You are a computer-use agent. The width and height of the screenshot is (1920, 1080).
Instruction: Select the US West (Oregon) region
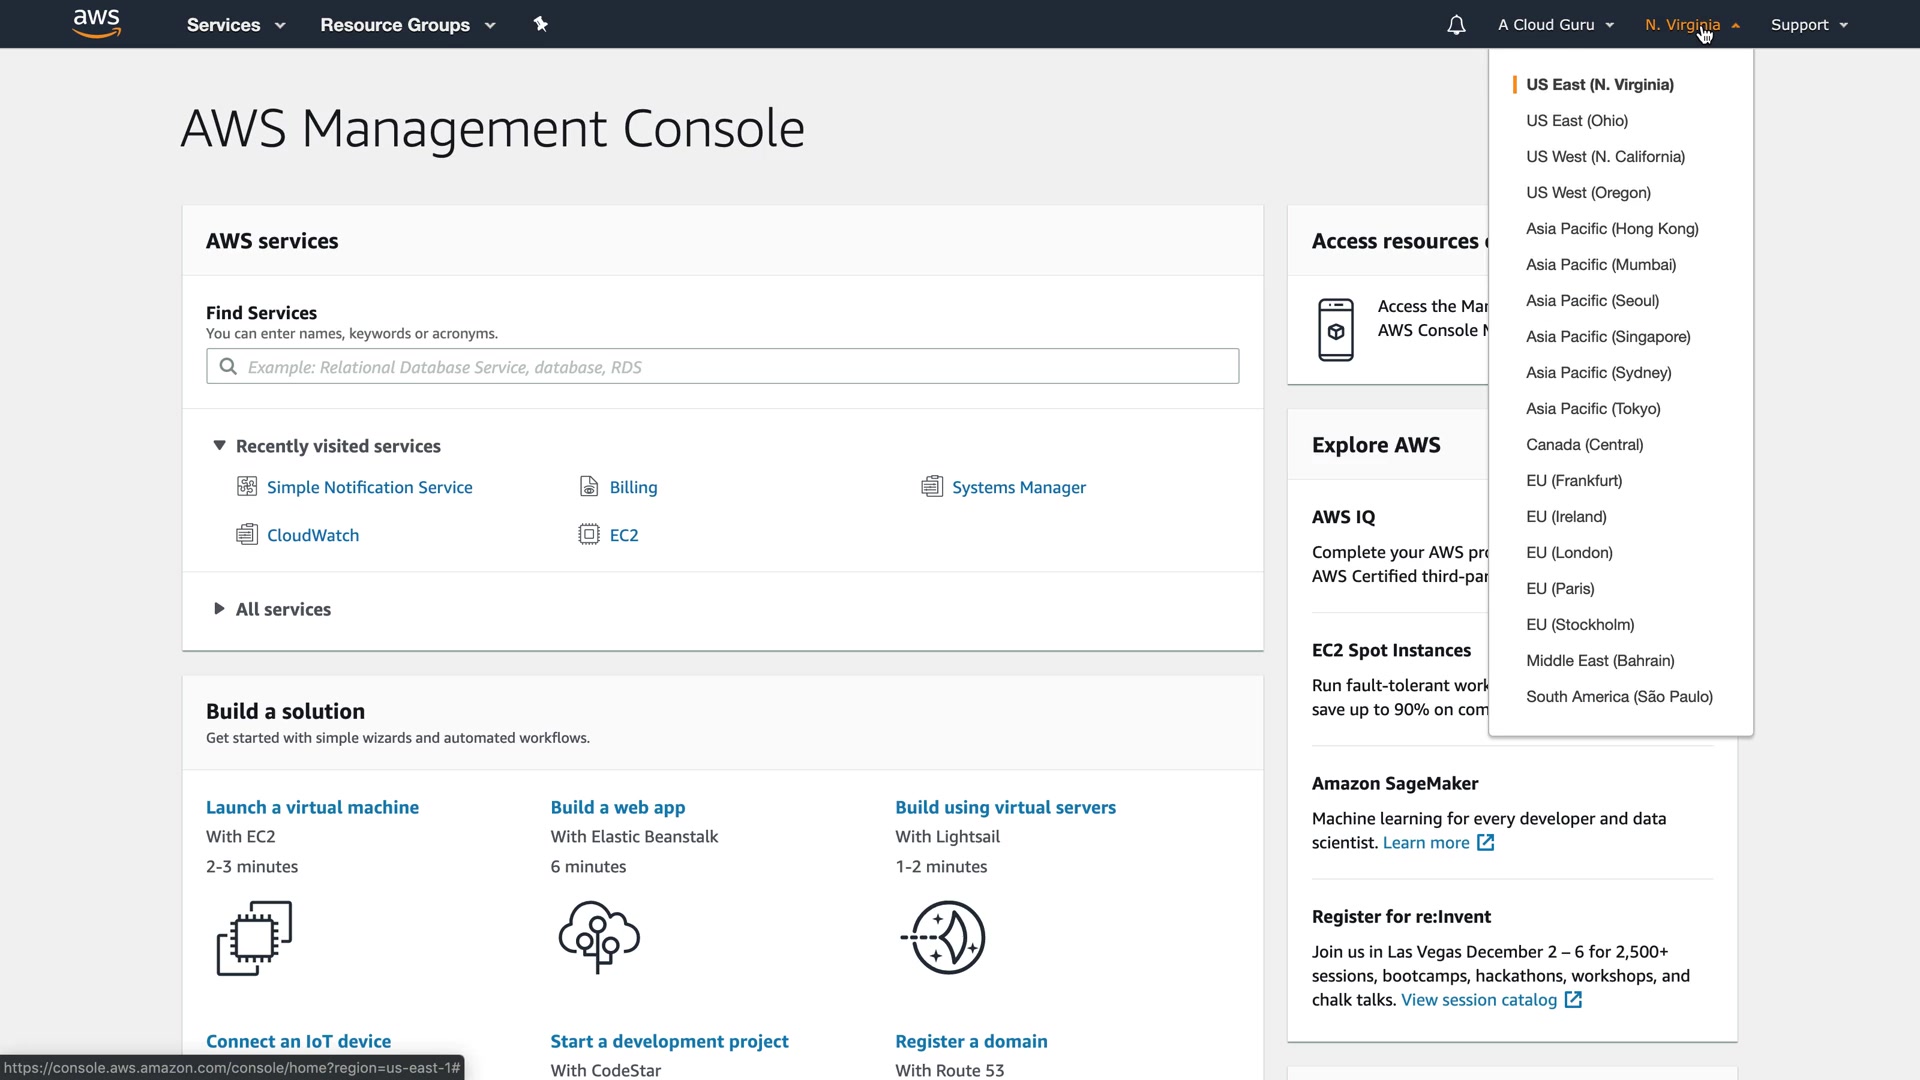coord(1588,193)
